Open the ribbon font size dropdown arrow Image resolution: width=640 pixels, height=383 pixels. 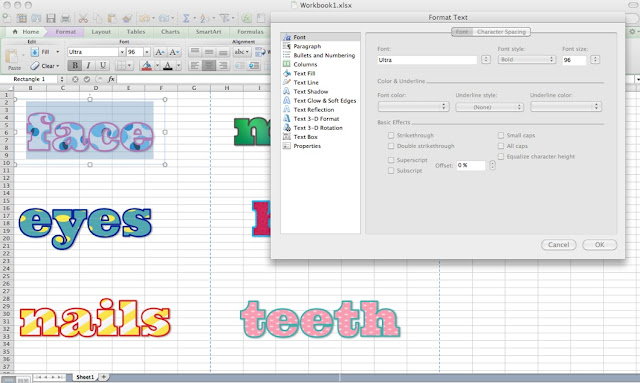pos(147,52)
